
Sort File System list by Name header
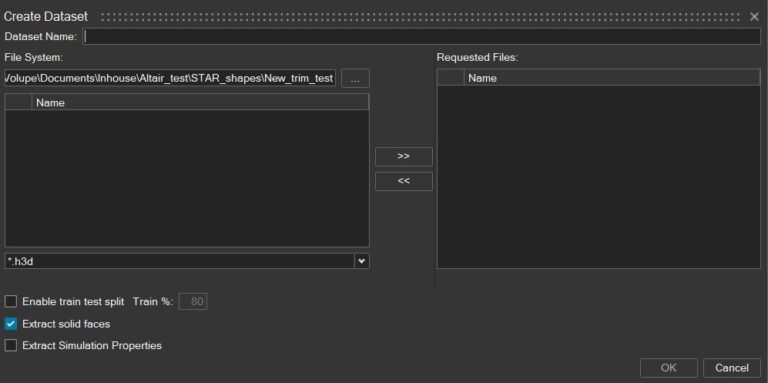pyautogui.click(x=200, y=102)
